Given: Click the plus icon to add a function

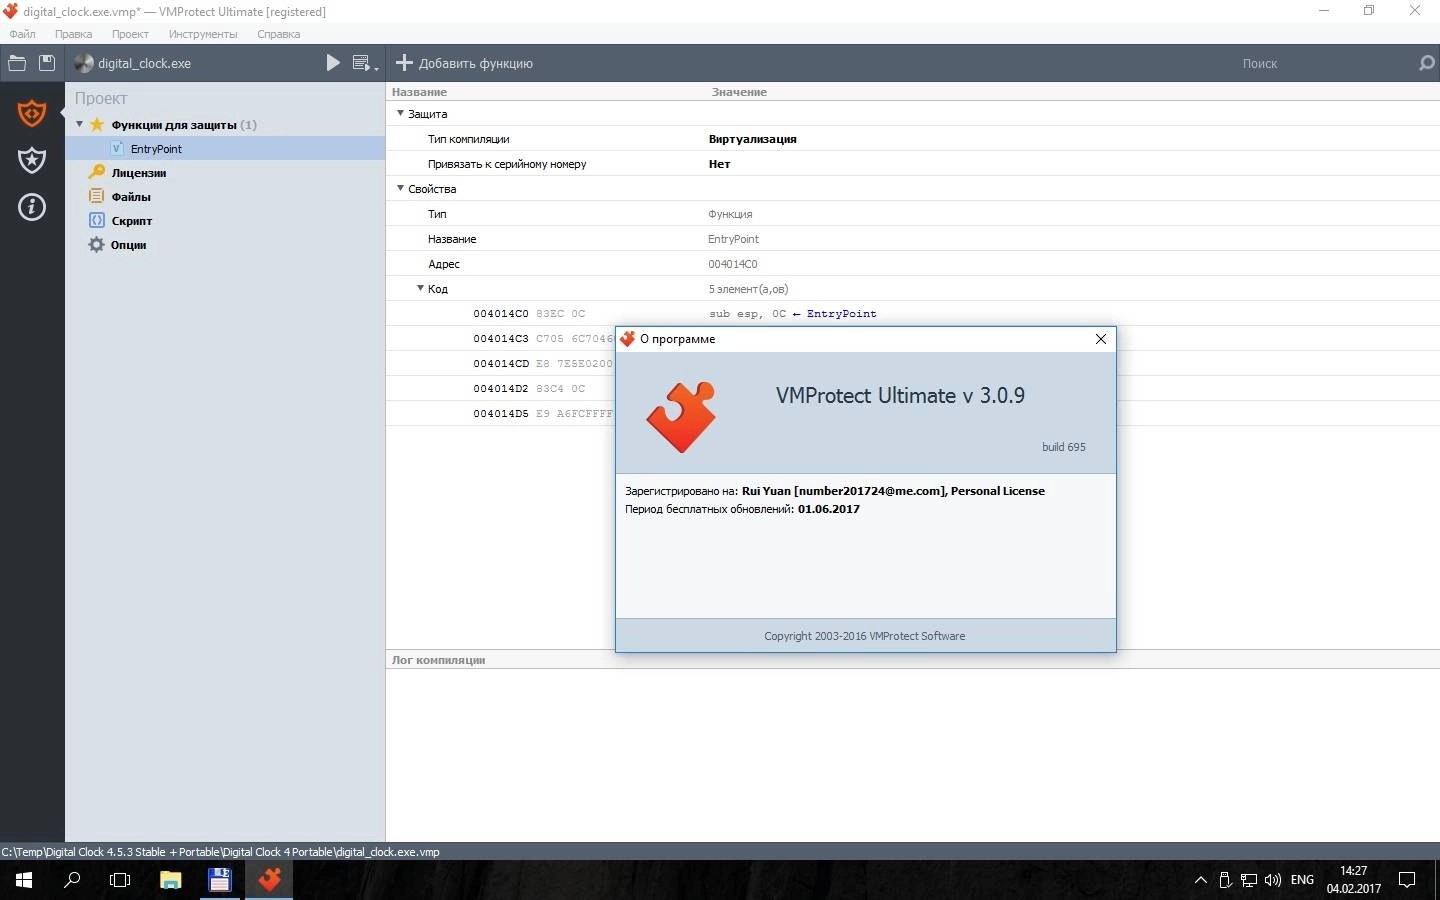Looking at the screenshot, I should [x=404, y=63].
